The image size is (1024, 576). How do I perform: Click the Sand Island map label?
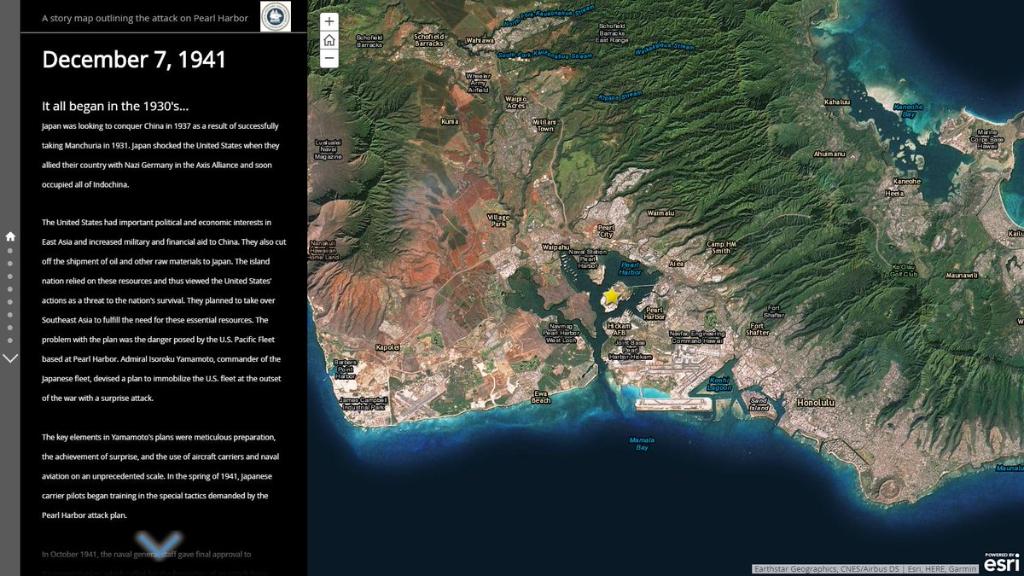(x=758, y=404)
